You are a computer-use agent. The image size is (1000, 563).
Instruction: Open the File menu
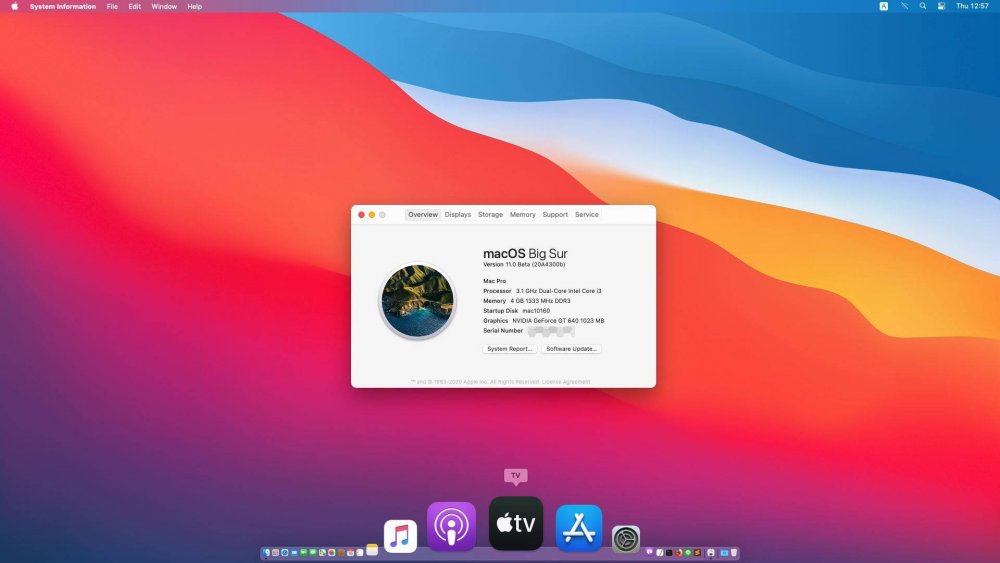(x=112, y=6)
